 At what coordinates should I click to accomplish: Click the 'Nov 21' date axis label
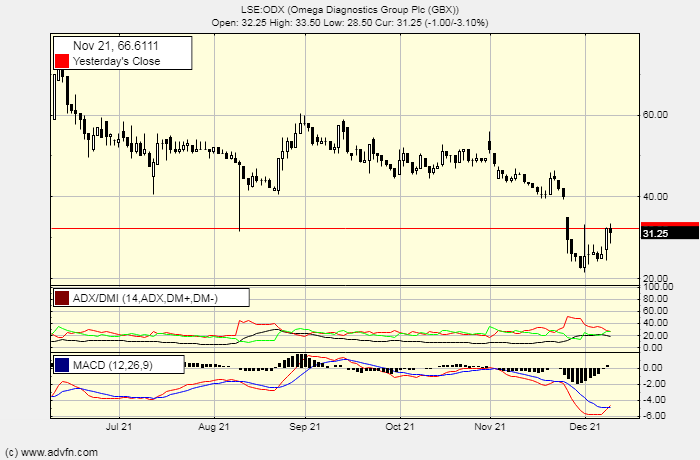point(490,427)
